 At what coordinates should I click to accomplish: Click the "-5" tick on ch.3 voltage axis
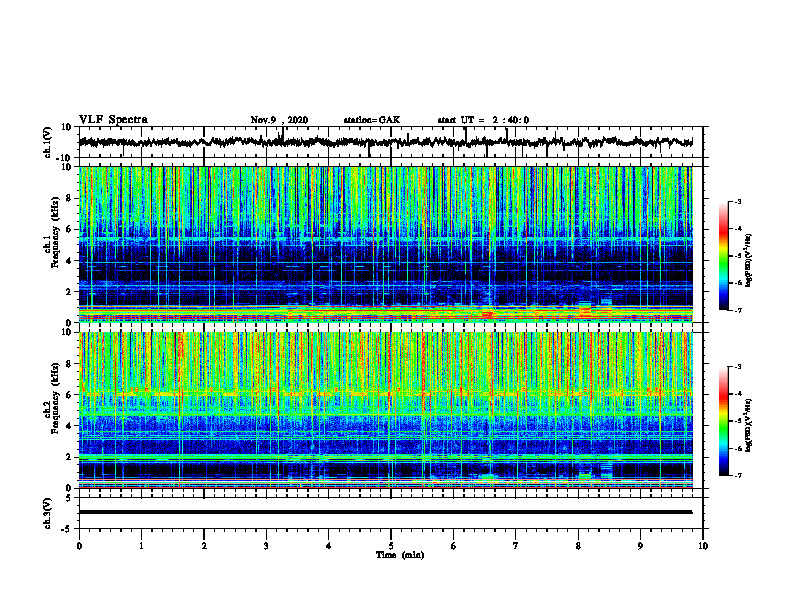coord(67,529)
